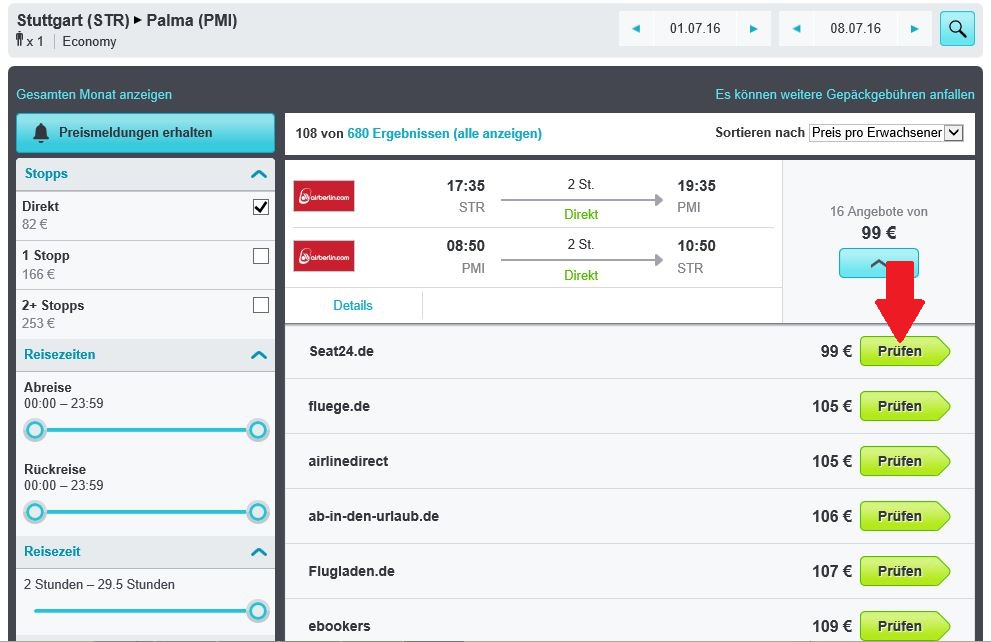Click Prüfen for ab-in-den-urlaub.de
This screenshot has width=991, height=642.
(904, 516)
